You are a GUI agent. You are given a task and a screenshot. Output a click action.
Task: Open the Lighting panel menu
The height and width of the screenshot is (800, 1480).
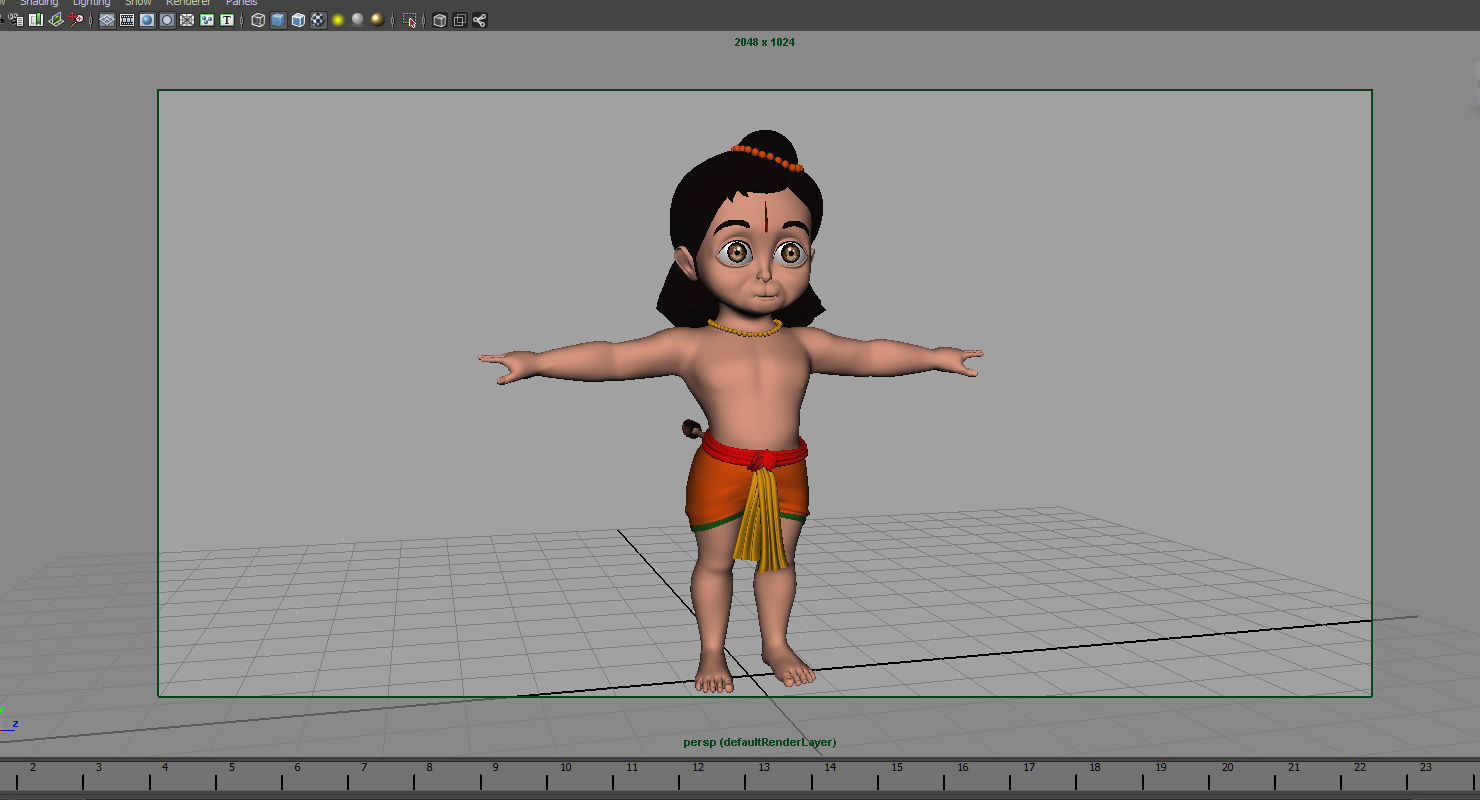[91, 3]
